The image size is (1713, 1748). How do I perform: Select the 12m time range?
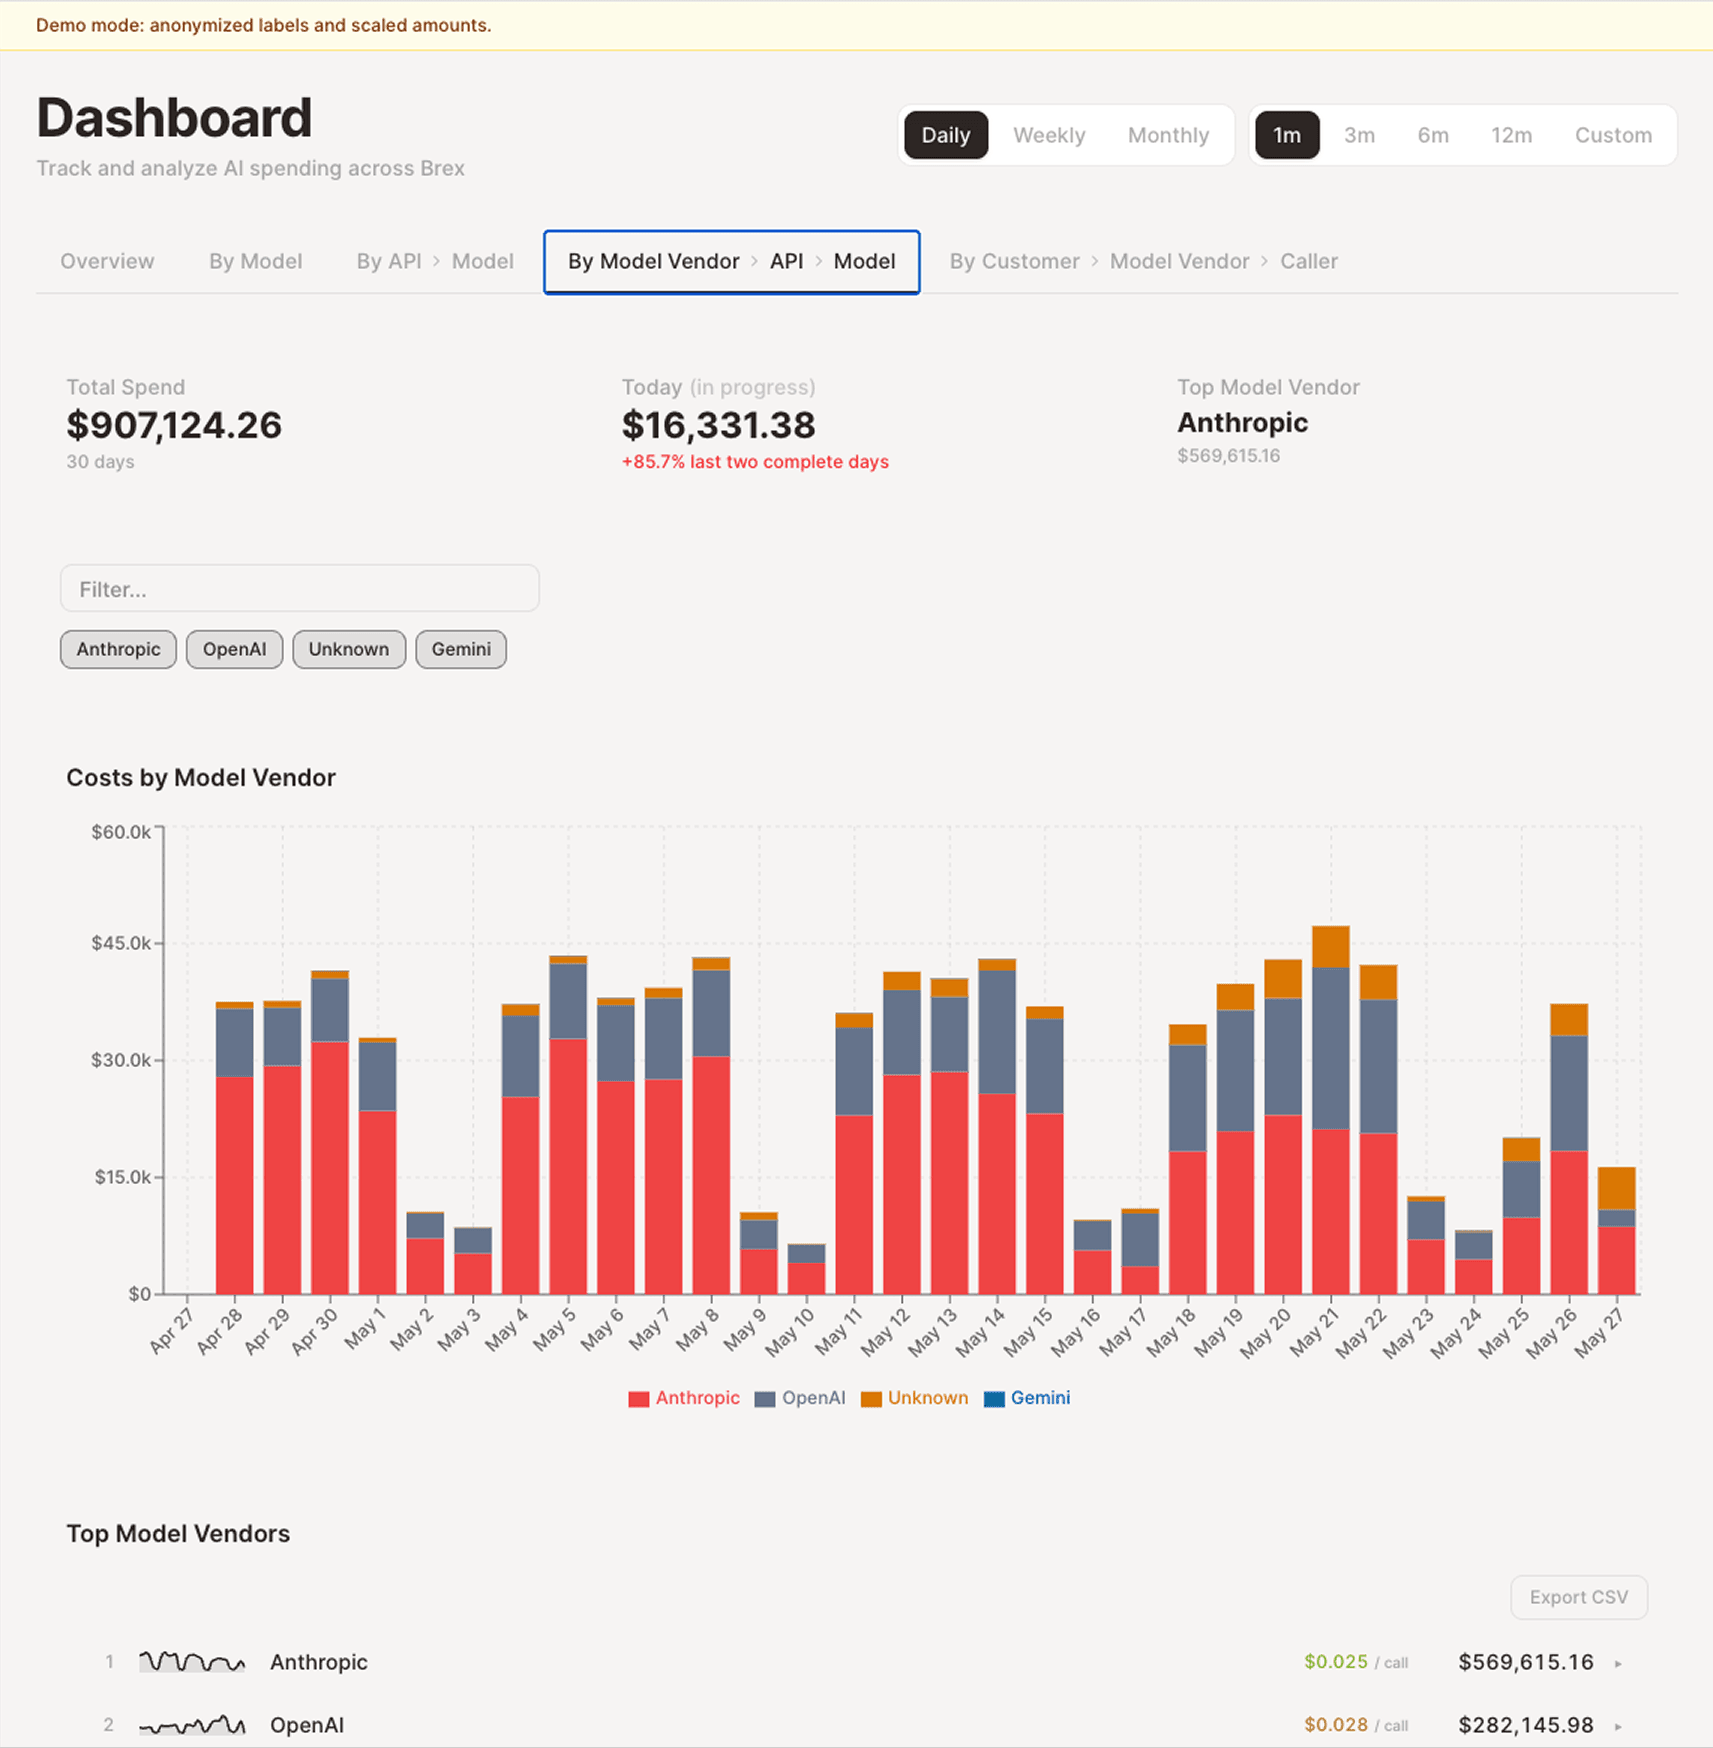pos(1511,135)
